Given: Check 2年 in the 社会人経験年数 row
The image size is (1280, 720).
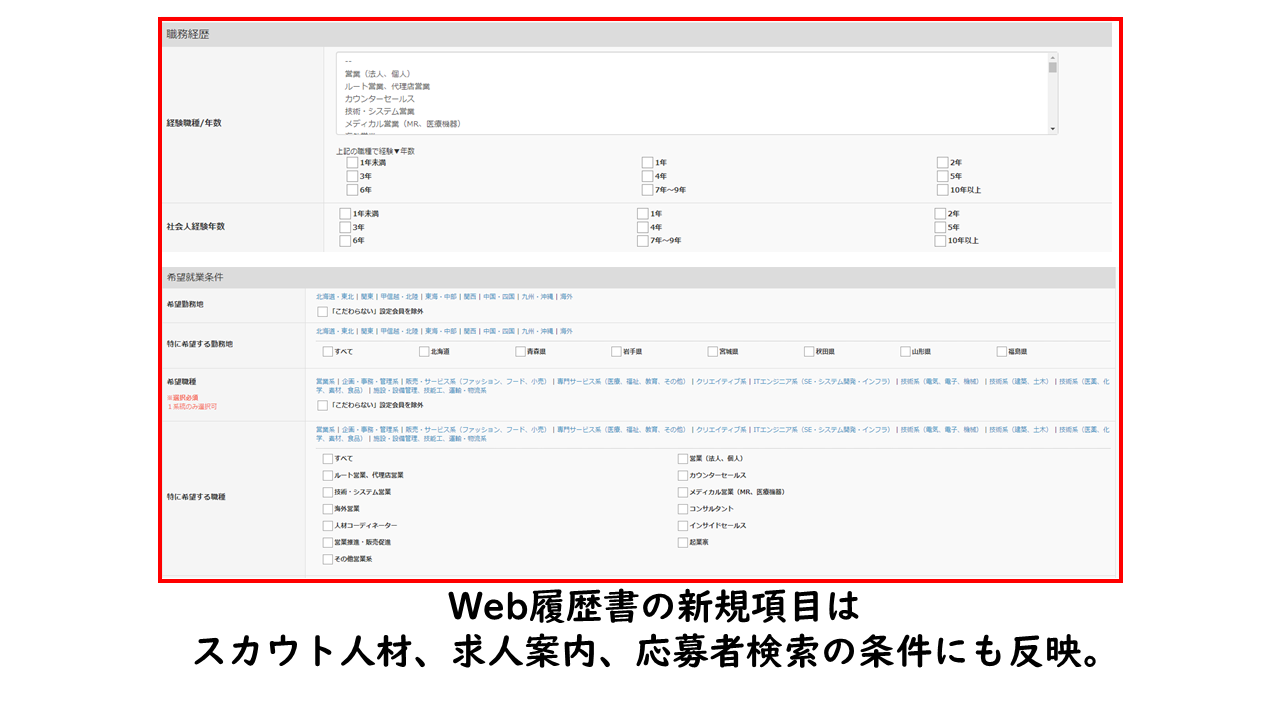Looking at the screenshot, I should (940, 213).
